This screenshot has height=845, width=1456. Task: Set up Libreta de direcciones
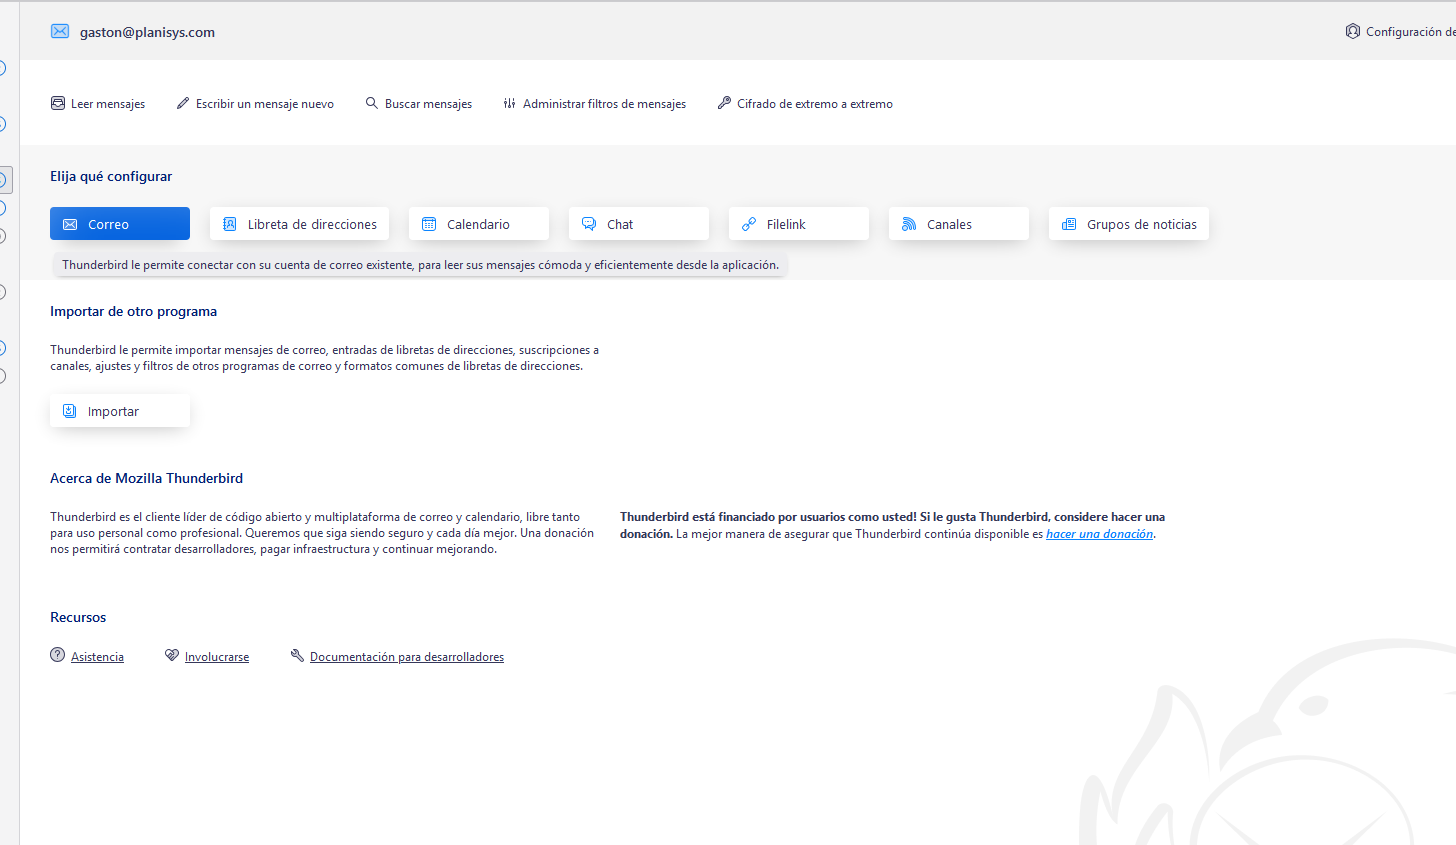[x=299, y=224]
